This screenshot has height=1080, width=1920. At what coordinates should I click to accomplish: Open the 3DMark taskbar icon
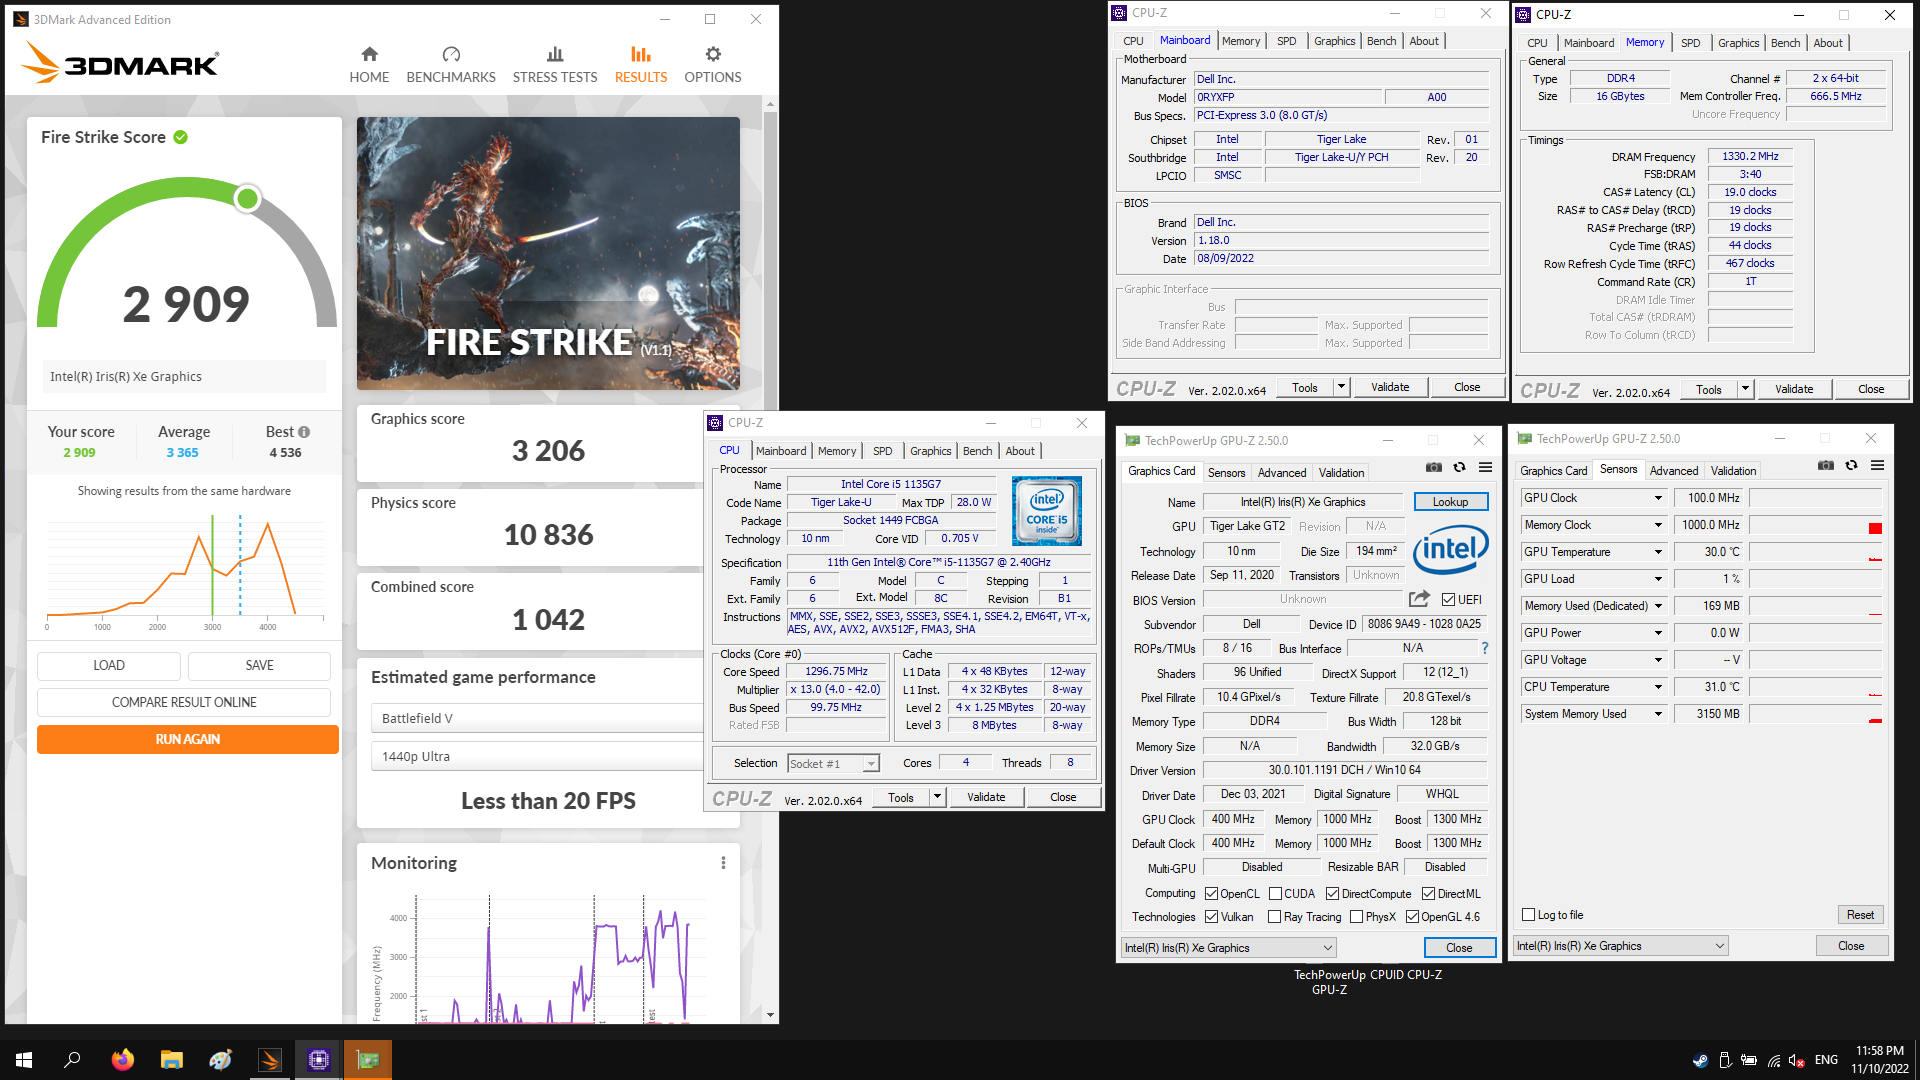click(x=270, y=1060)
